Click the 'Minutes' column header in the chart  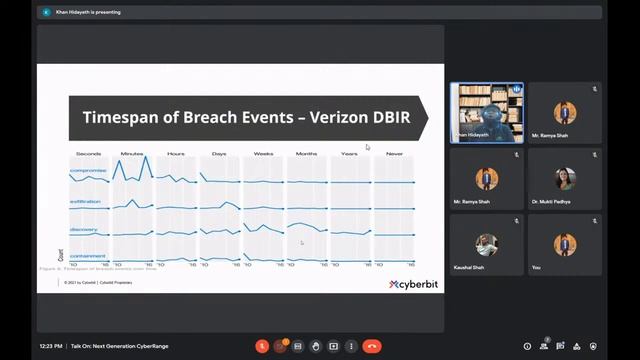click(132, 154)
